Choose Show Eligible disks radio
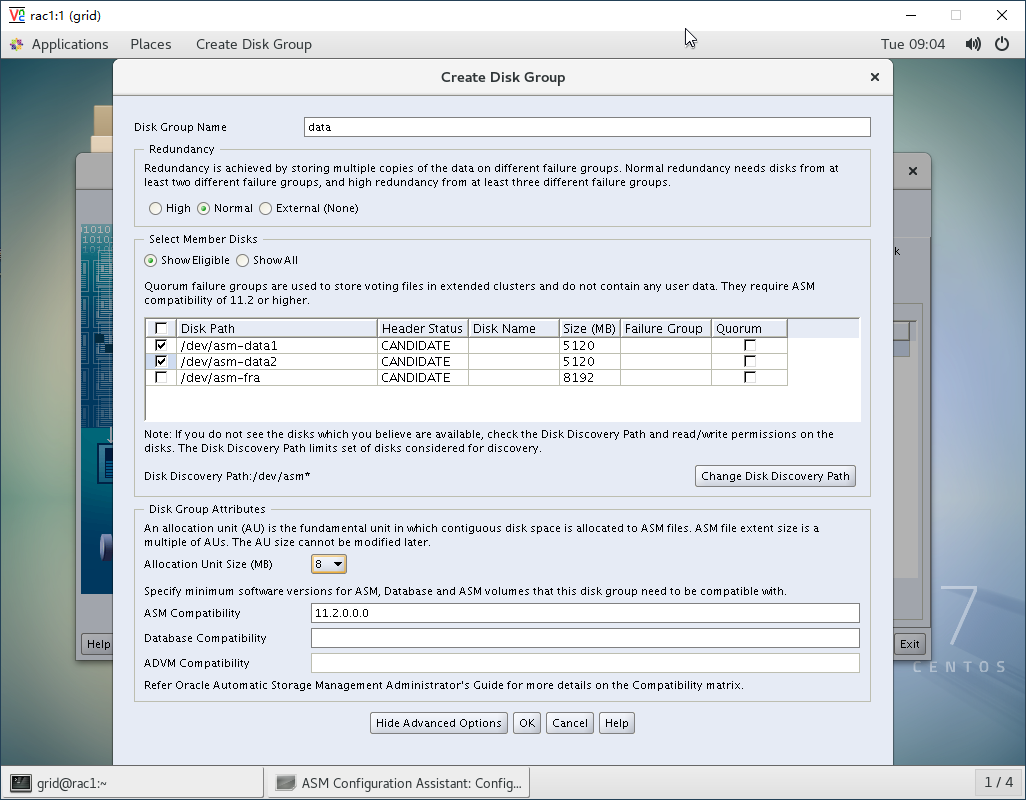This screenshot has width=1026, height=800. (x=150, y=260)
